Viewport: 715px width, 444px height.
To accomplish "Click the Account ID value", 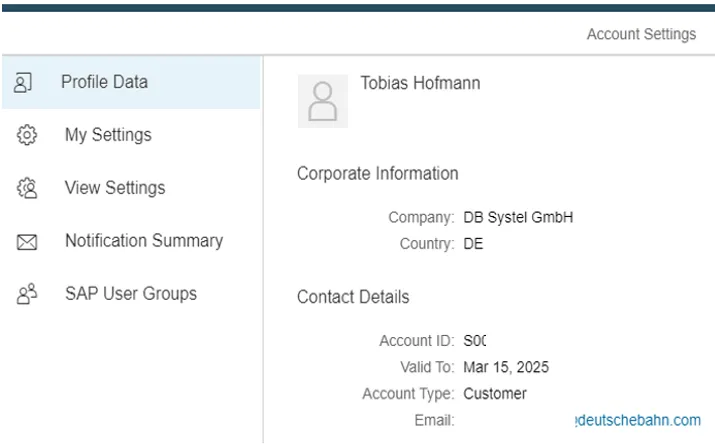I will tap(475, 341).
